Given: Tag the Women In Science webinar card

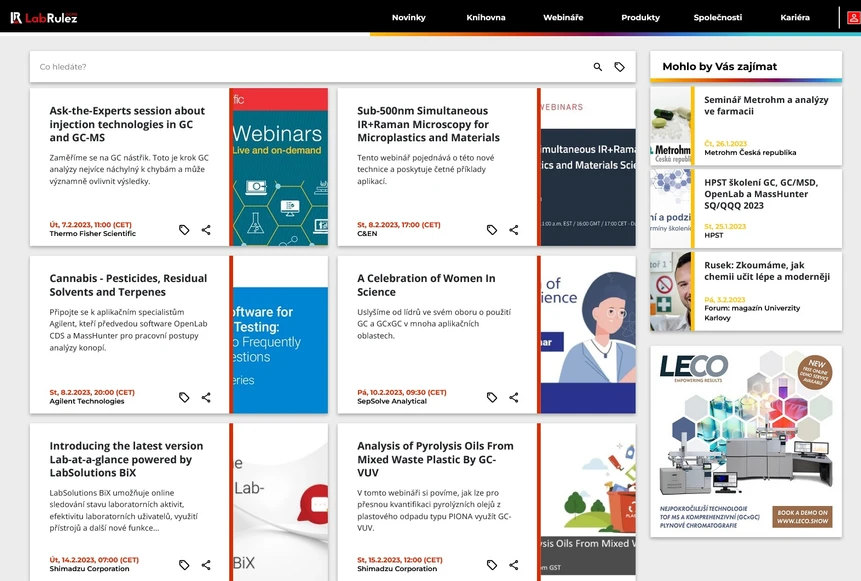Looking at the screenshot, I should [491, 397].
